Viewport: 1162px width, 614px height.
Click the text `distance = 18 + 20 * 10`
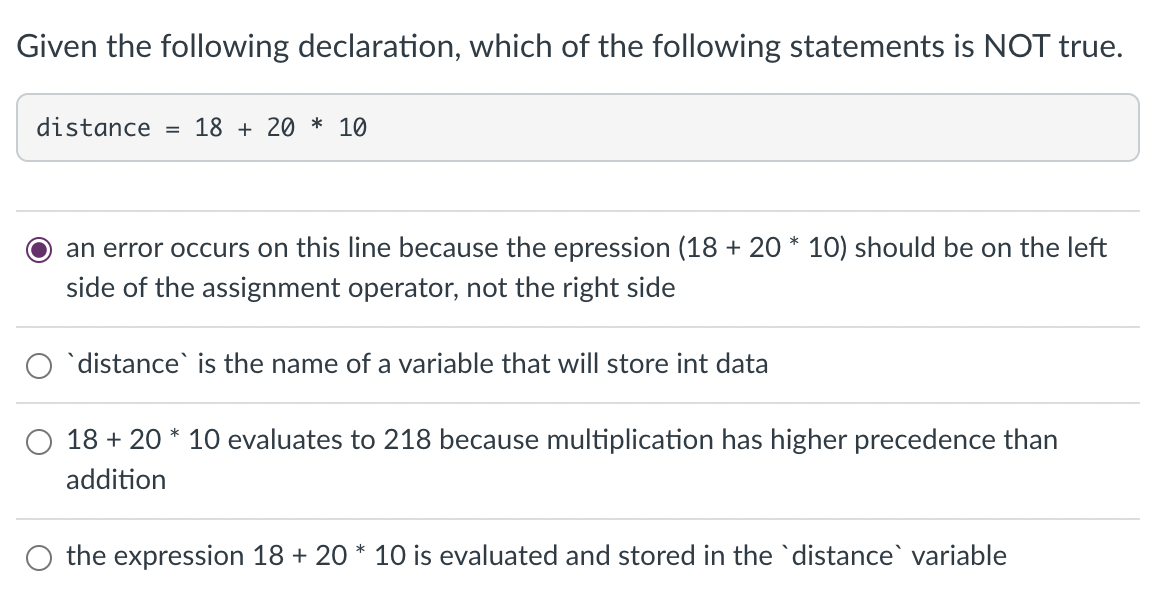click(200, 127)
